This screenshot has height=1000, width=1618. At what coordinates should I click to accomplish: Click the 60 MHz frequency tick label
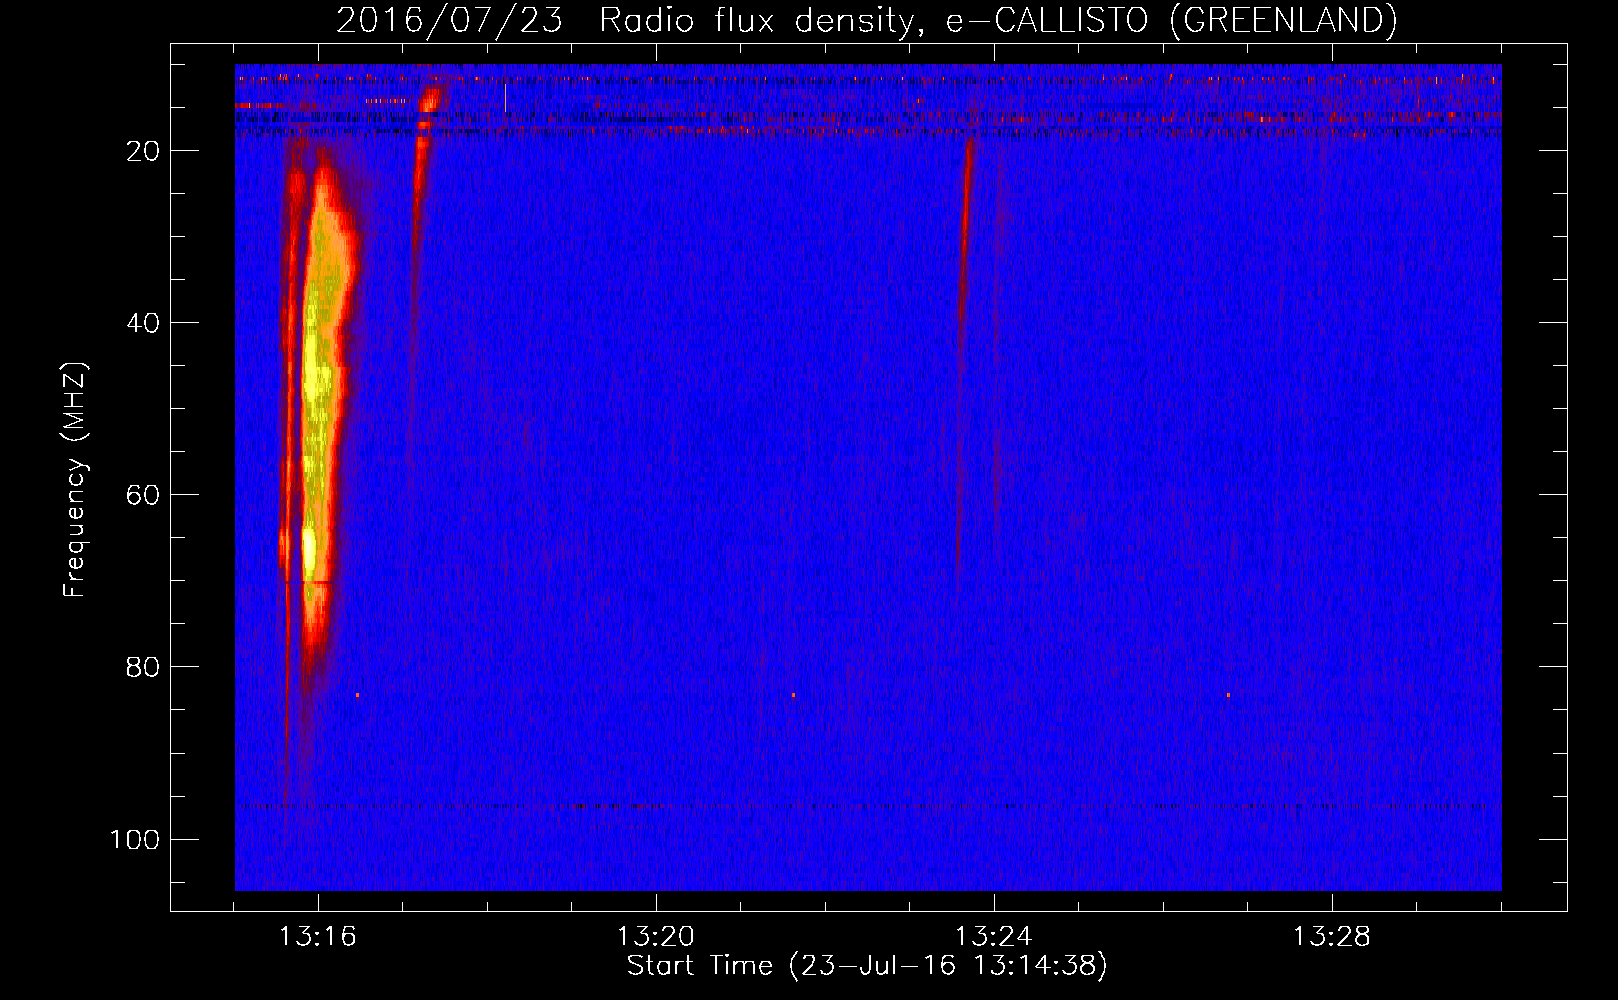pos(143,495)
